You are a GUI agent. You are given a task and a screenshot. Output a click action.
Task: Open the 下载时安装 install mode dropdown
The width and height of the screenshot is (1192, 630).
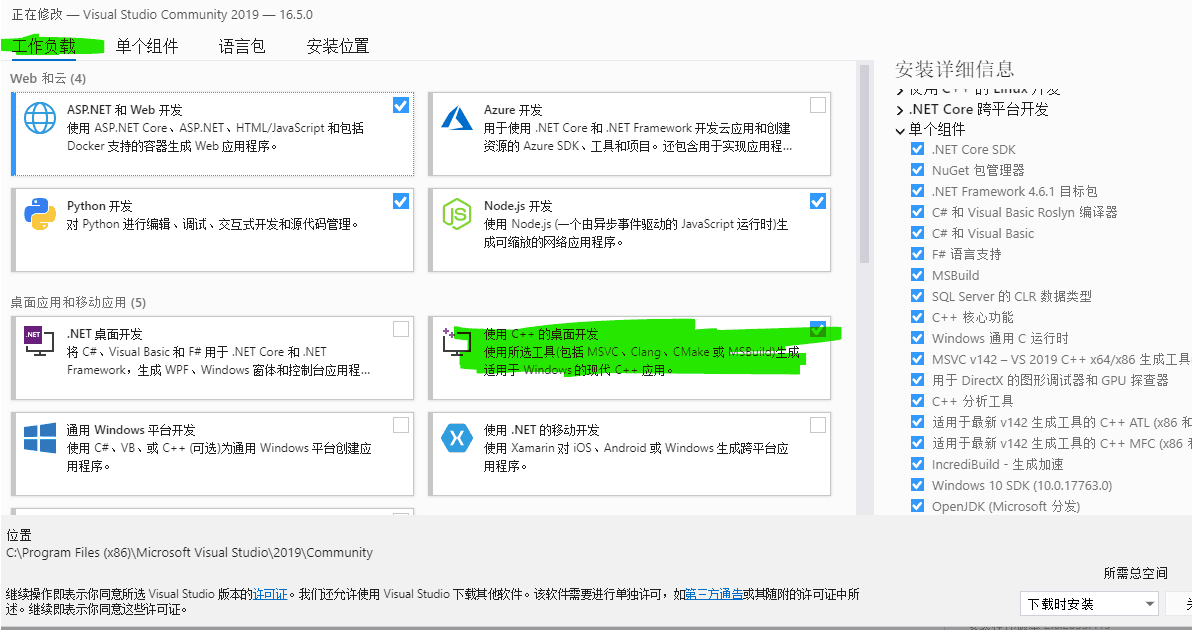(1089, 604)
